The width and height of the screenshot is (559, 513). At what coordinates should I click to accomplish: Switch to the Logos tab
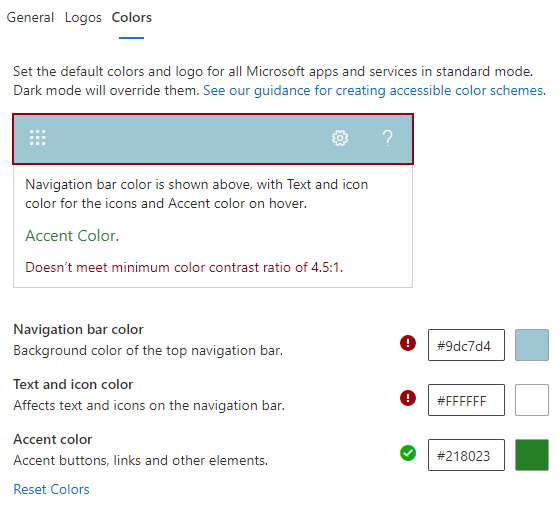(83, 17)
